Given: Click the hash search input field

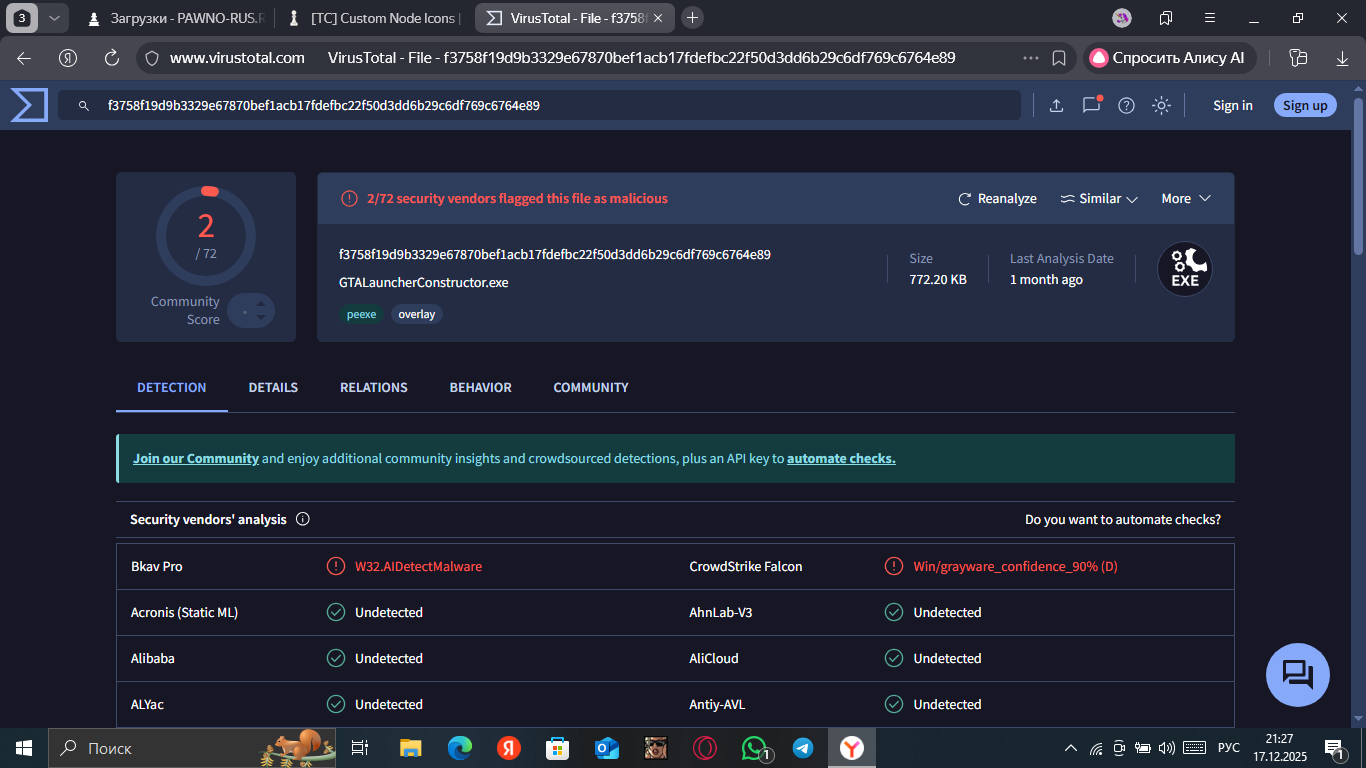Looking at the screenshot, I should click(540, 105).
